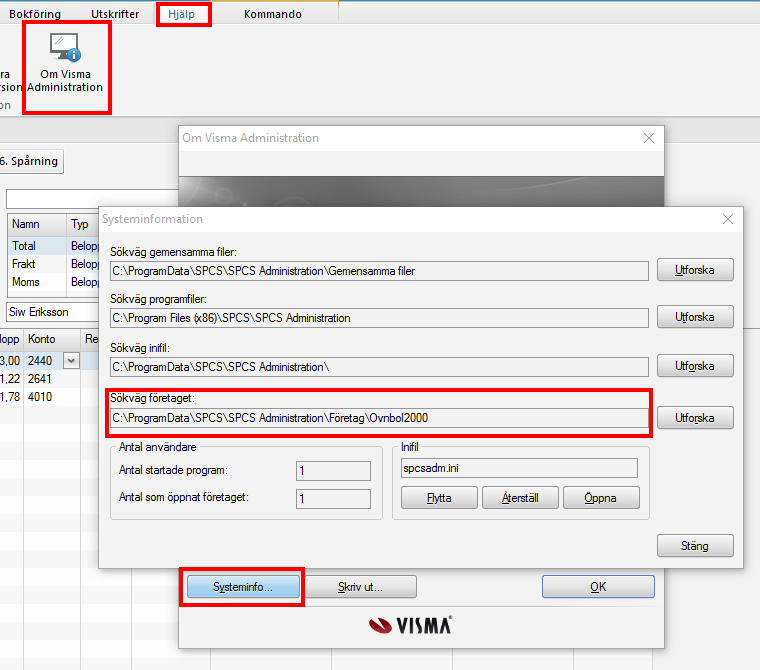Click the Konto column header
Viewport: 760px width, 670px height.
pyautogui.click(x=52, y=339)
